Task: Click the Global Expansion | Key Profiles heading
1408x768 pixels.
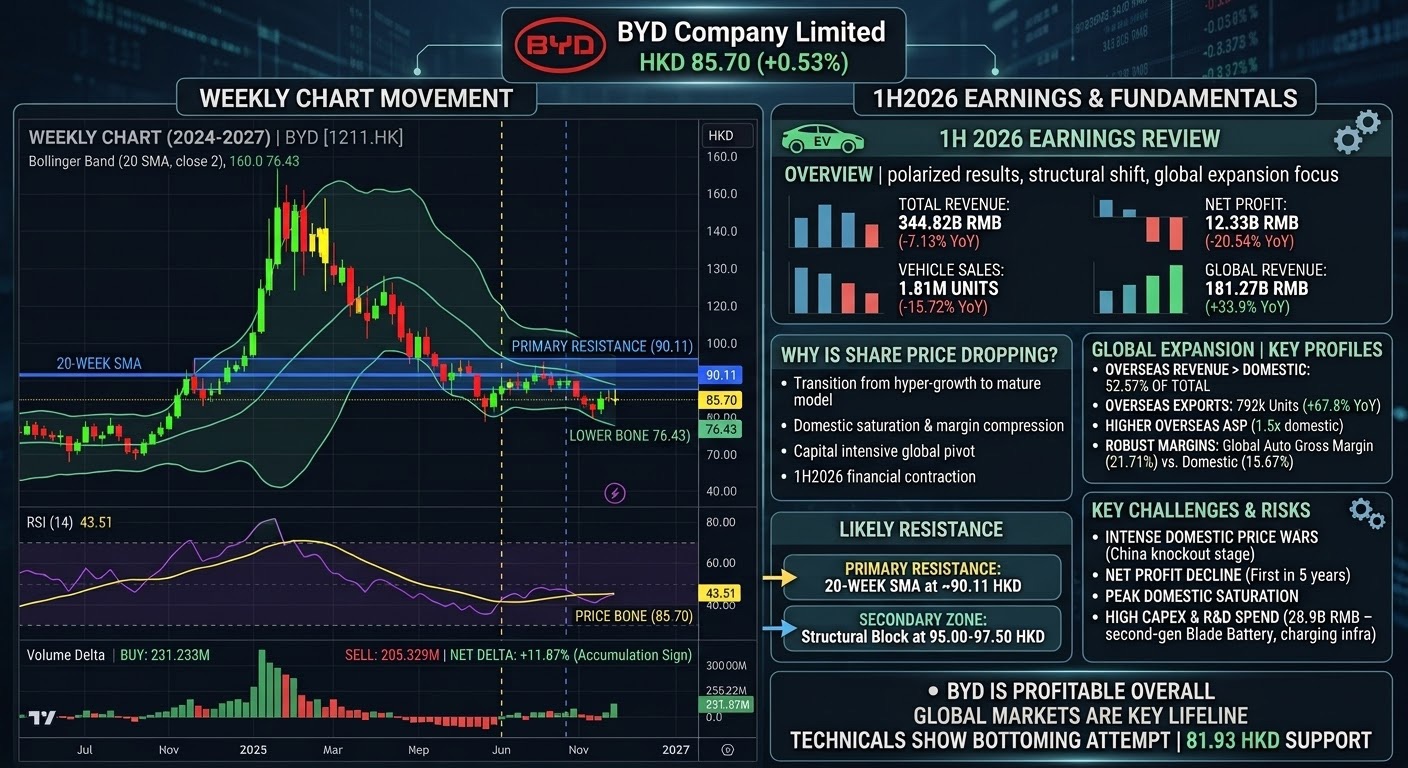Action: [x=1236, y=349]
